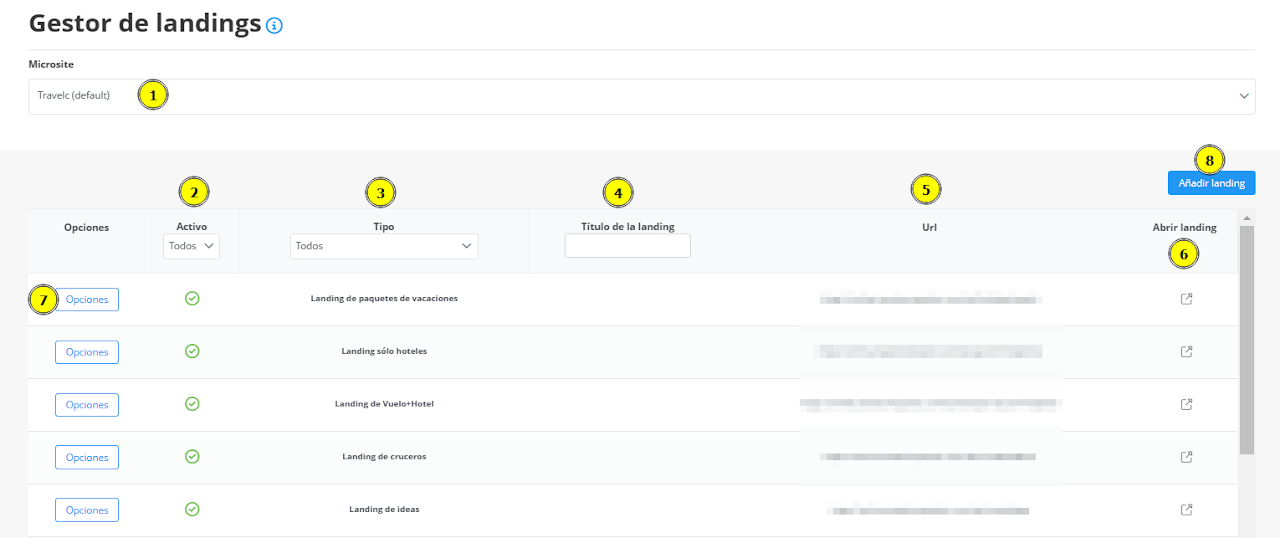The height and width of the screenshot is (538, 1280).
Task: Click active checkmark for Vuelo+Hotel landing
Action: point(192,404)
